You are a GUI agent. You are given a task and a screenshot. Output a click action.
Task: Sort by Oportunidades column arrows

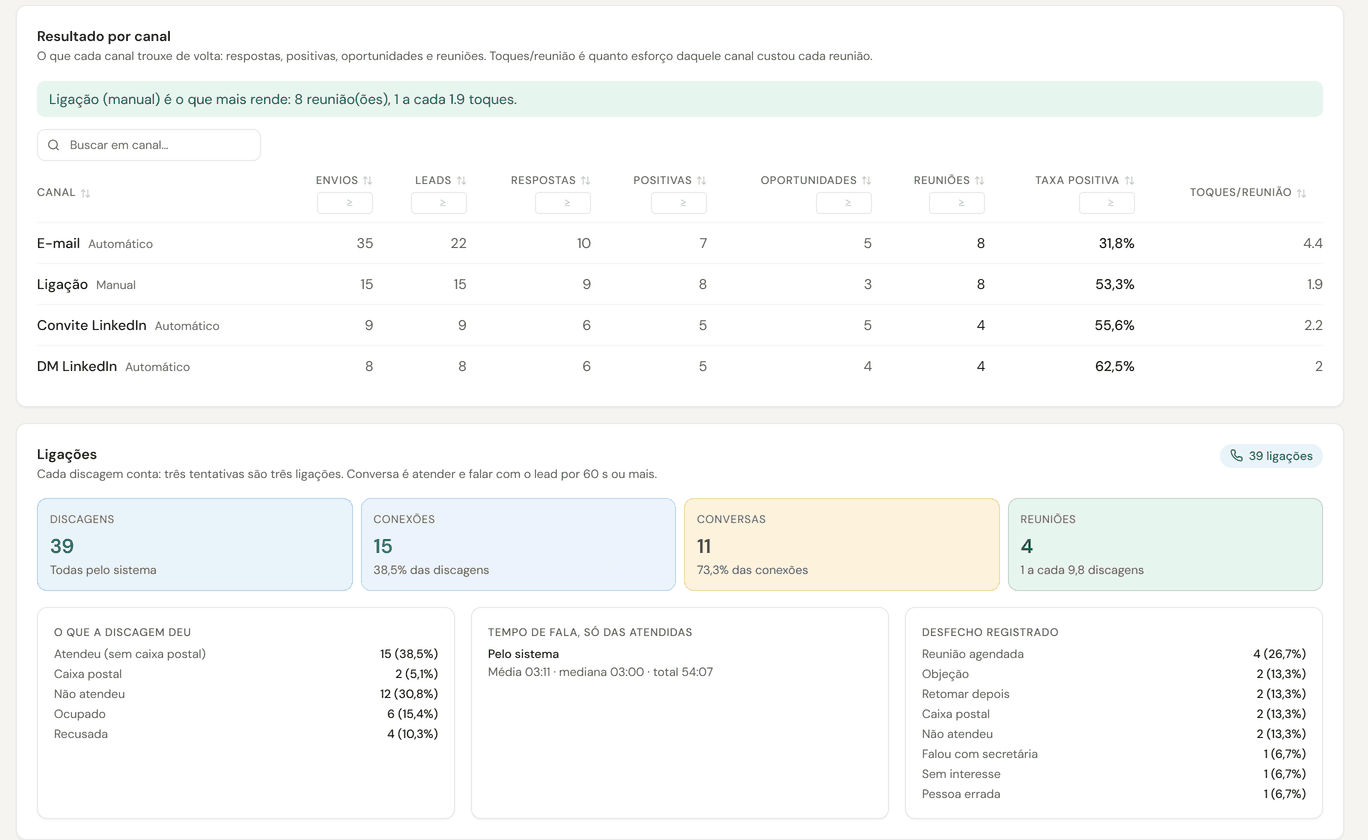[x=866, y=181]
